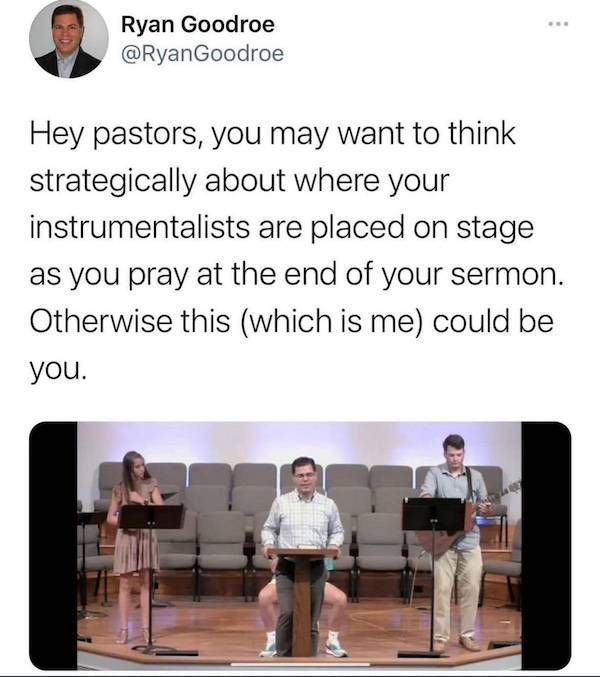The width and height of the screenshot is (600, 677).
Task: Open Ryan Goodroe's profile avatar photo
Action: (x=68, y=41)
